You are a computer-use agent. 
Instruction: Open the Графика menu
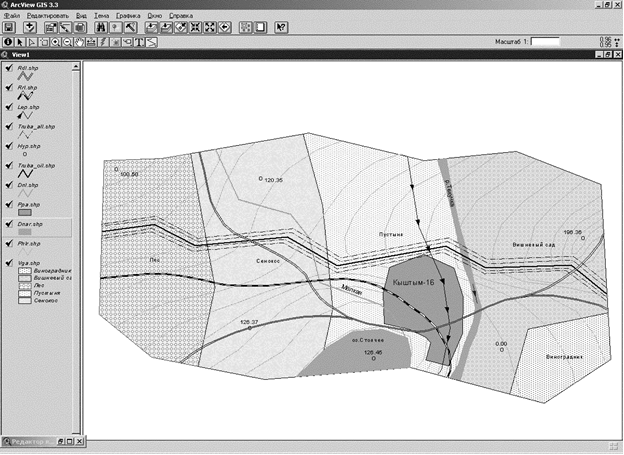pos(127,16)
